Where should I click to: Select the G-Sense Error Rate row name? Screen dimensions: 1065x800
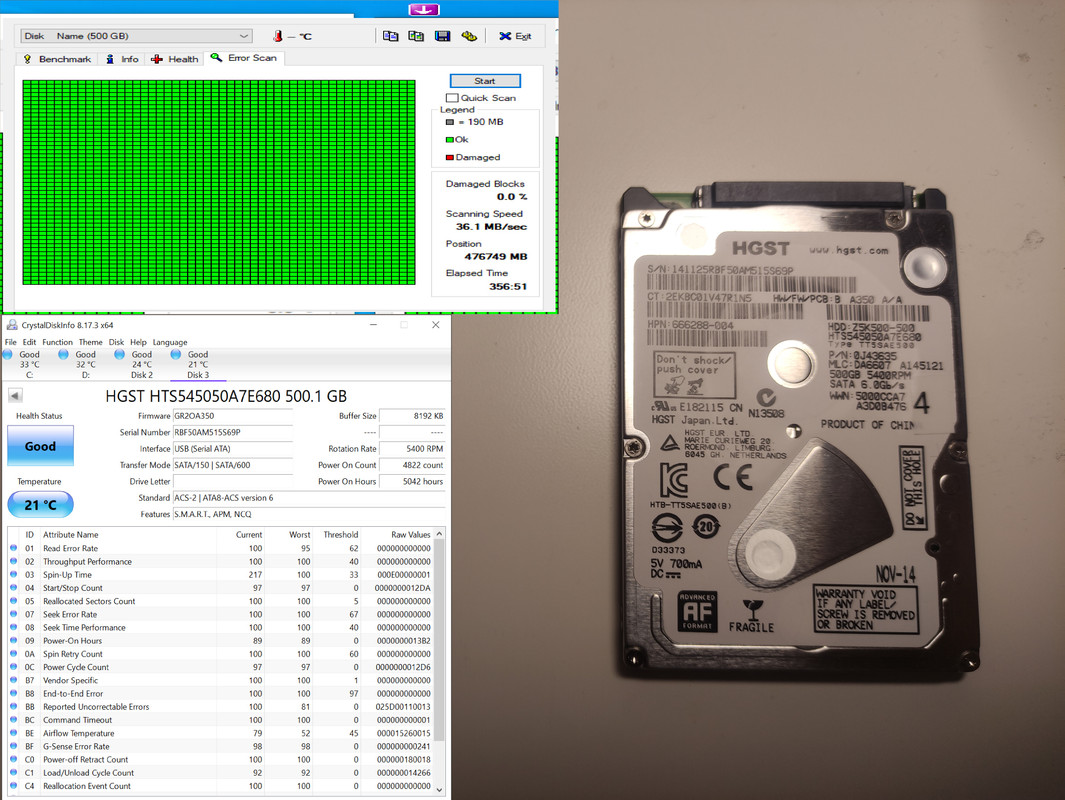(x=76, y=746)
